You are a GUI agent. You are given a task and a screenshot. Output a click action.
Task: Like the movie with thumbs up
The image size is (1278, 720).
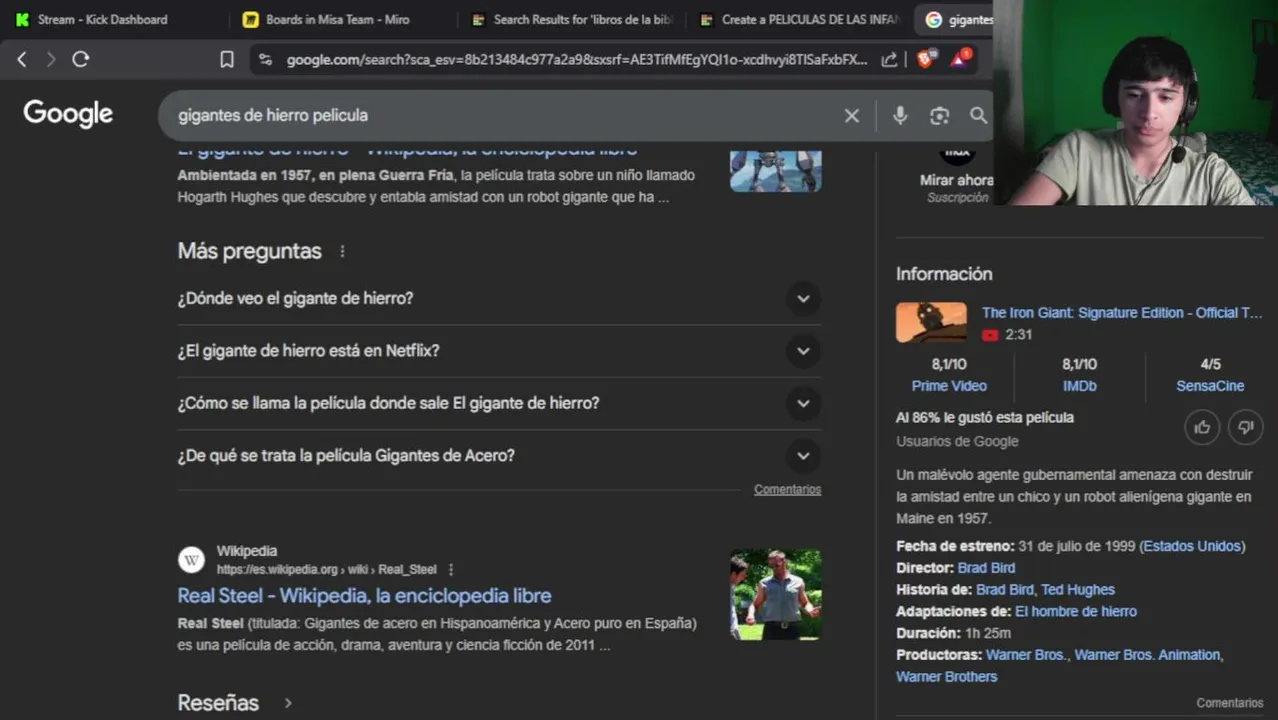[x=1202, y=428]
